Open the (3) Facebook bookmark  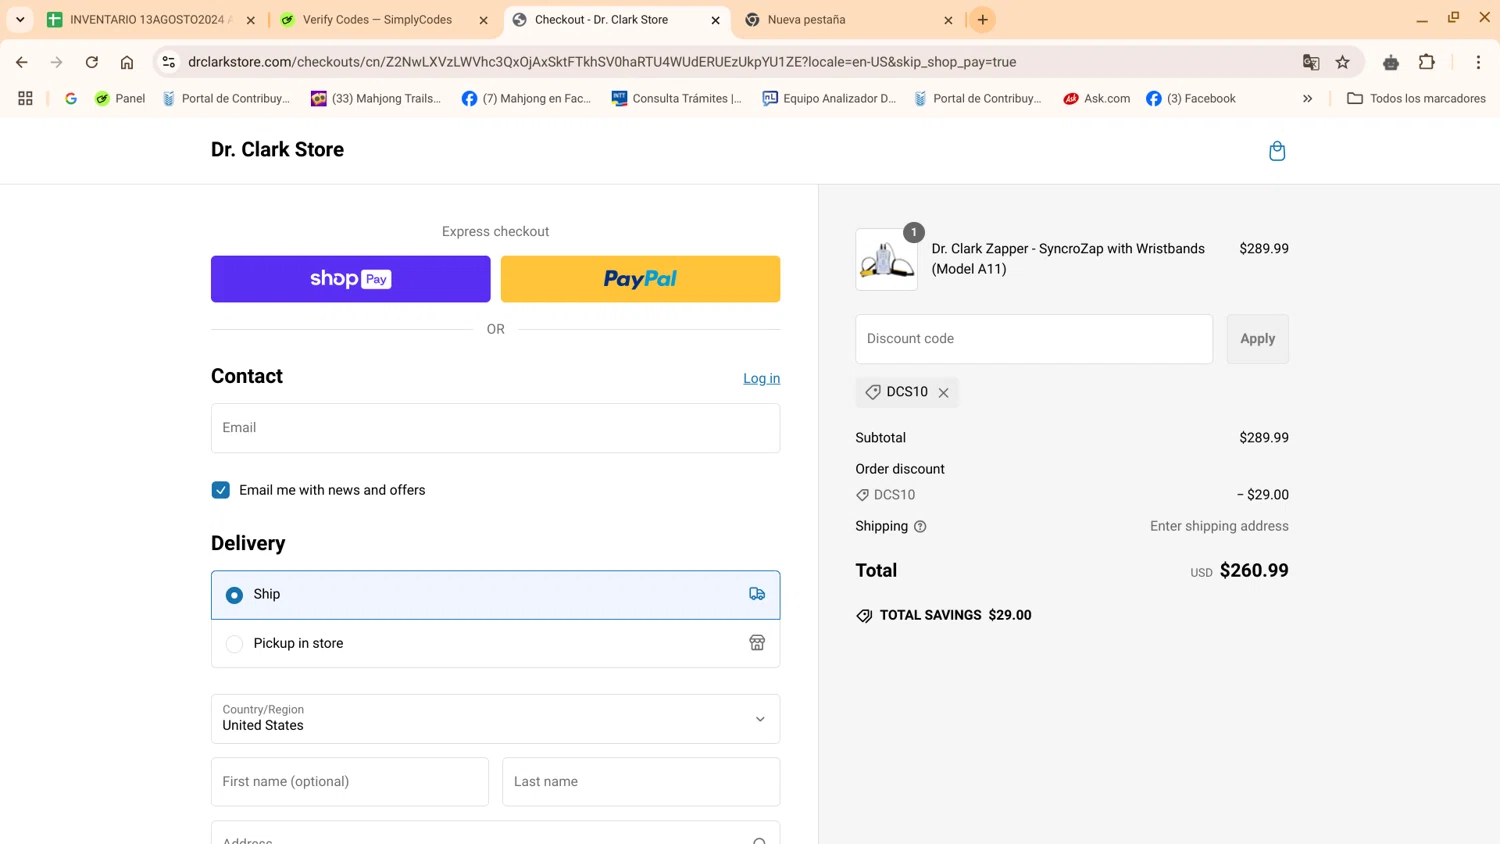[x=1191, y=98]
